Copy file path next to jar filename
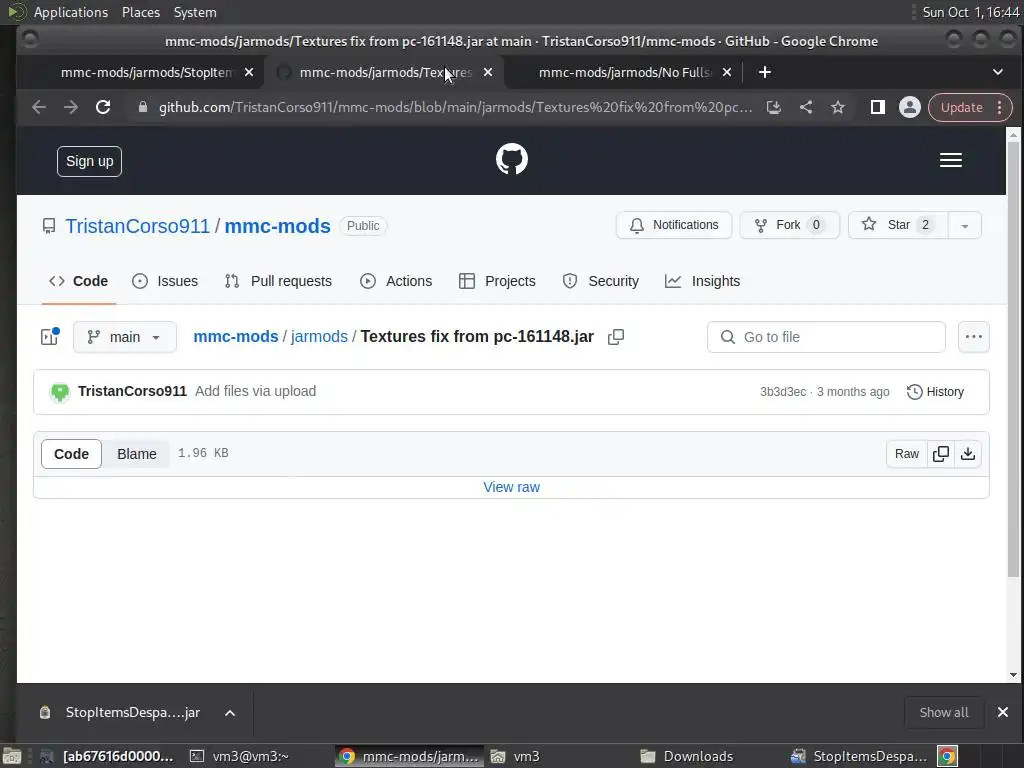This screenshot has height=768, width=1024. [616, 337]
